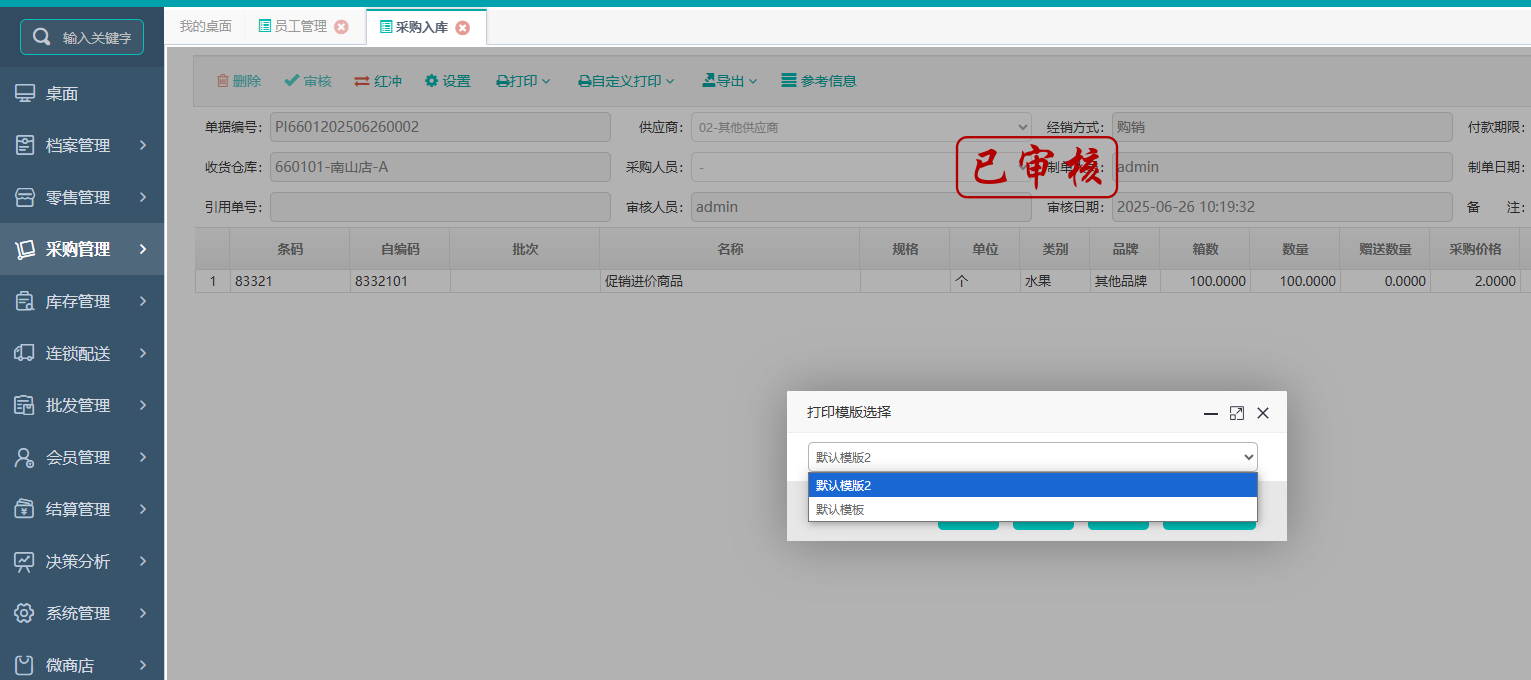Collapse the print template select box
Viewport: 1531px width, 680px height.
click(x=1032, y=457)
